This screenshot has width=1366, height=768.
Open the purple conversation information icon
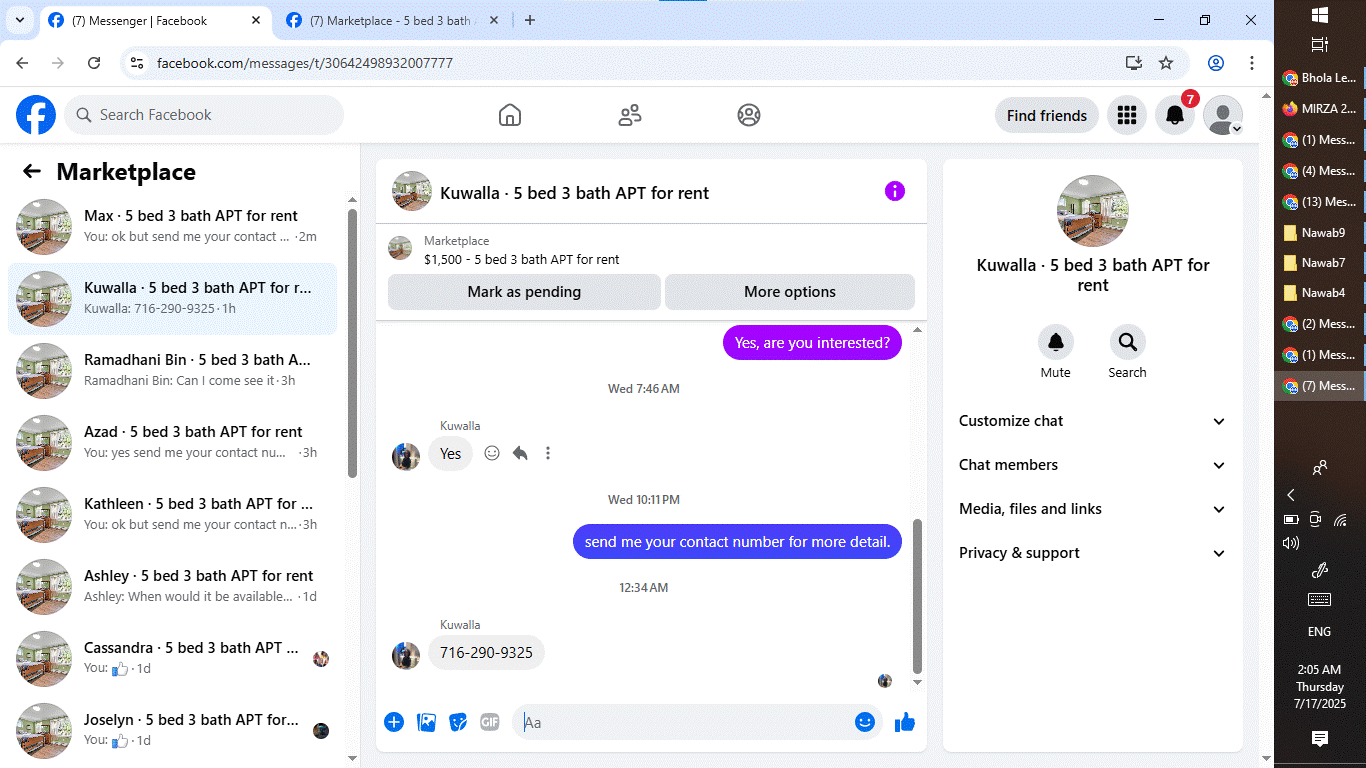(x=895, y=191)
